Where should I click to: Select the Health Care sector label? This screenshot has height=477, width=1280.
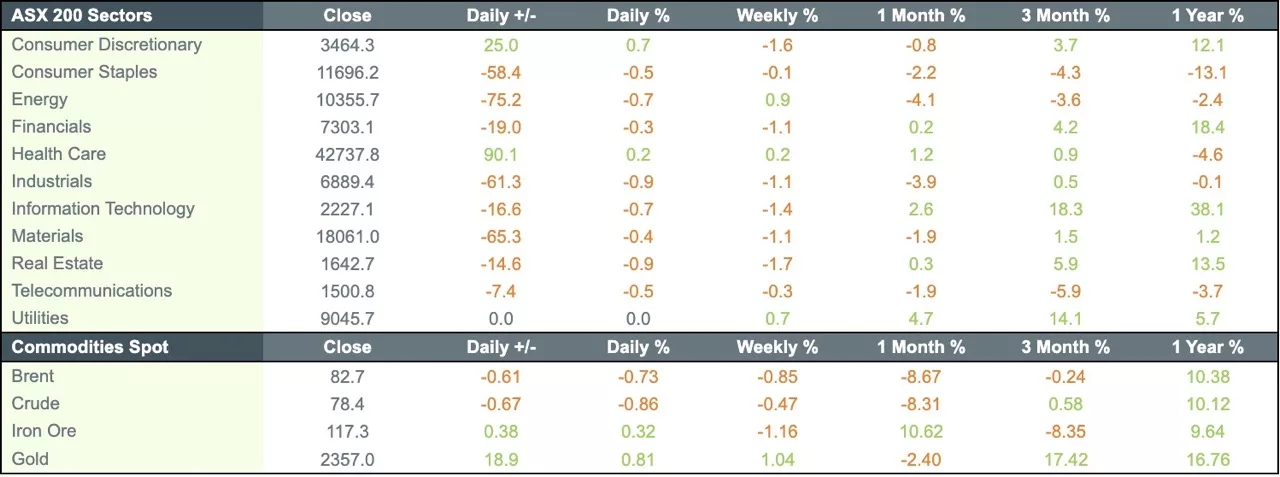pyautogui.click(x=58, y=154)
